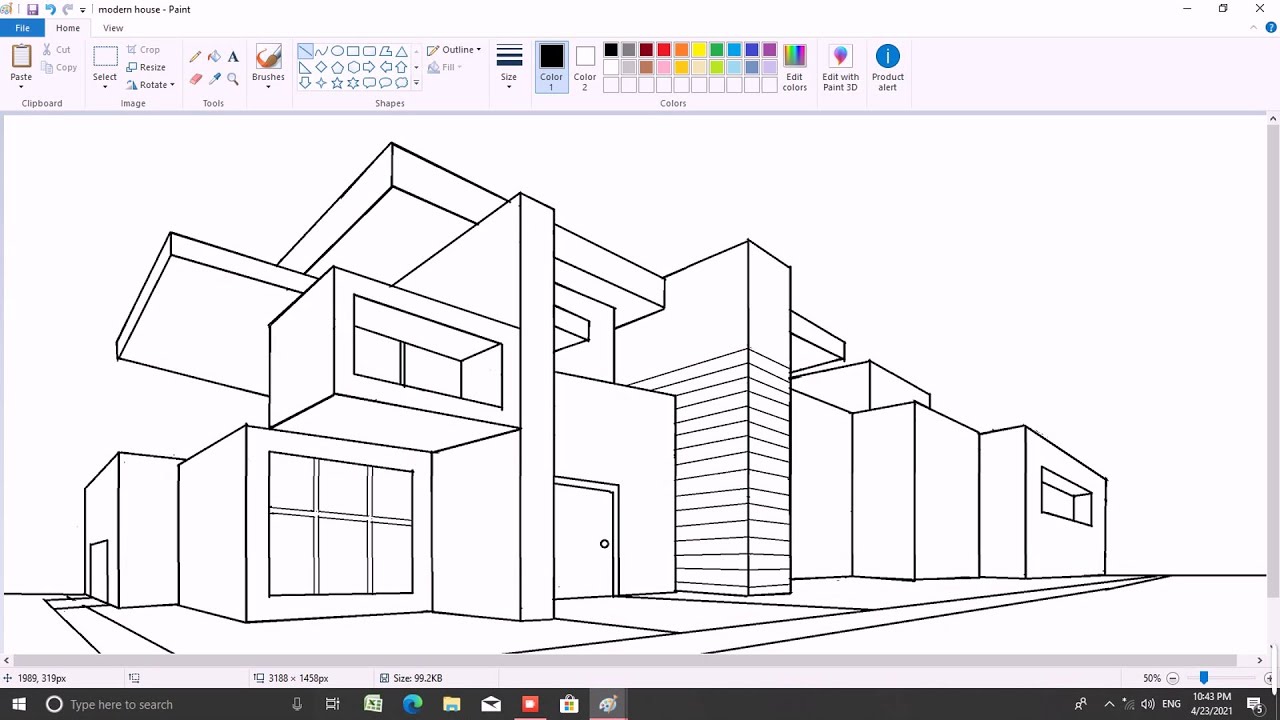The height and width of the screenshot is (720, 1280).
Task: Pick the purple color swatch
Action: coord(770,50)
